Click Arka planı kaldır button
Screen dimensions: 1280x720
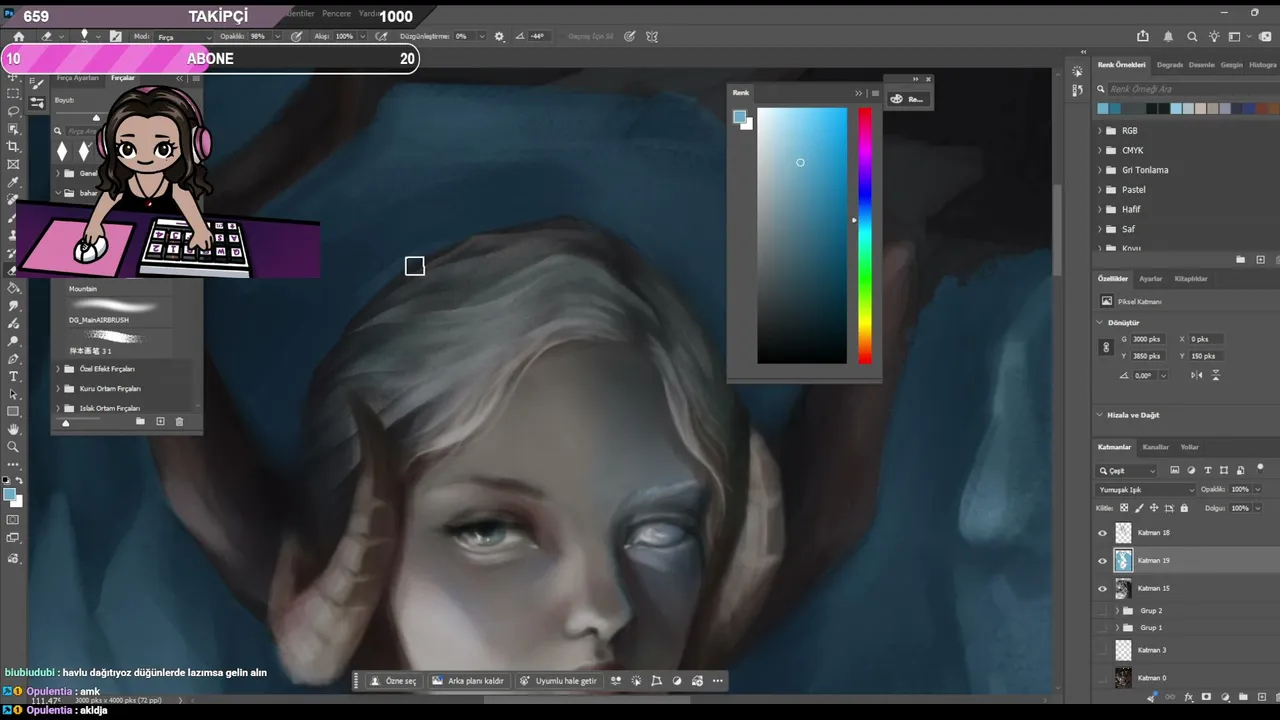click(469, 681)
